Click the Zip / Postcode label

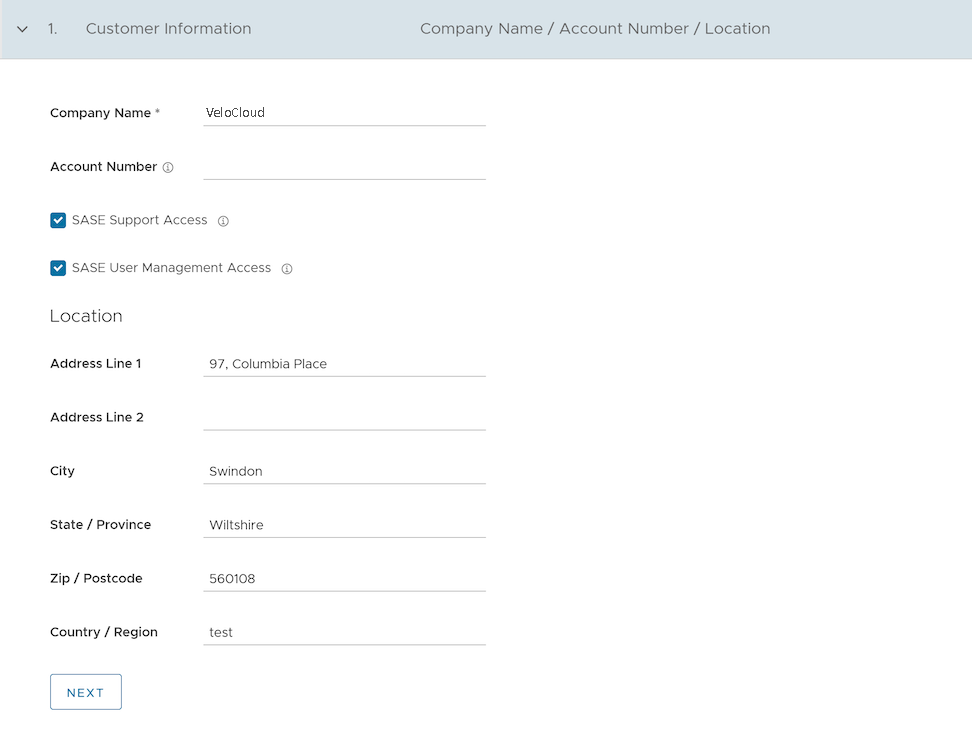click(x=96, y=578)
